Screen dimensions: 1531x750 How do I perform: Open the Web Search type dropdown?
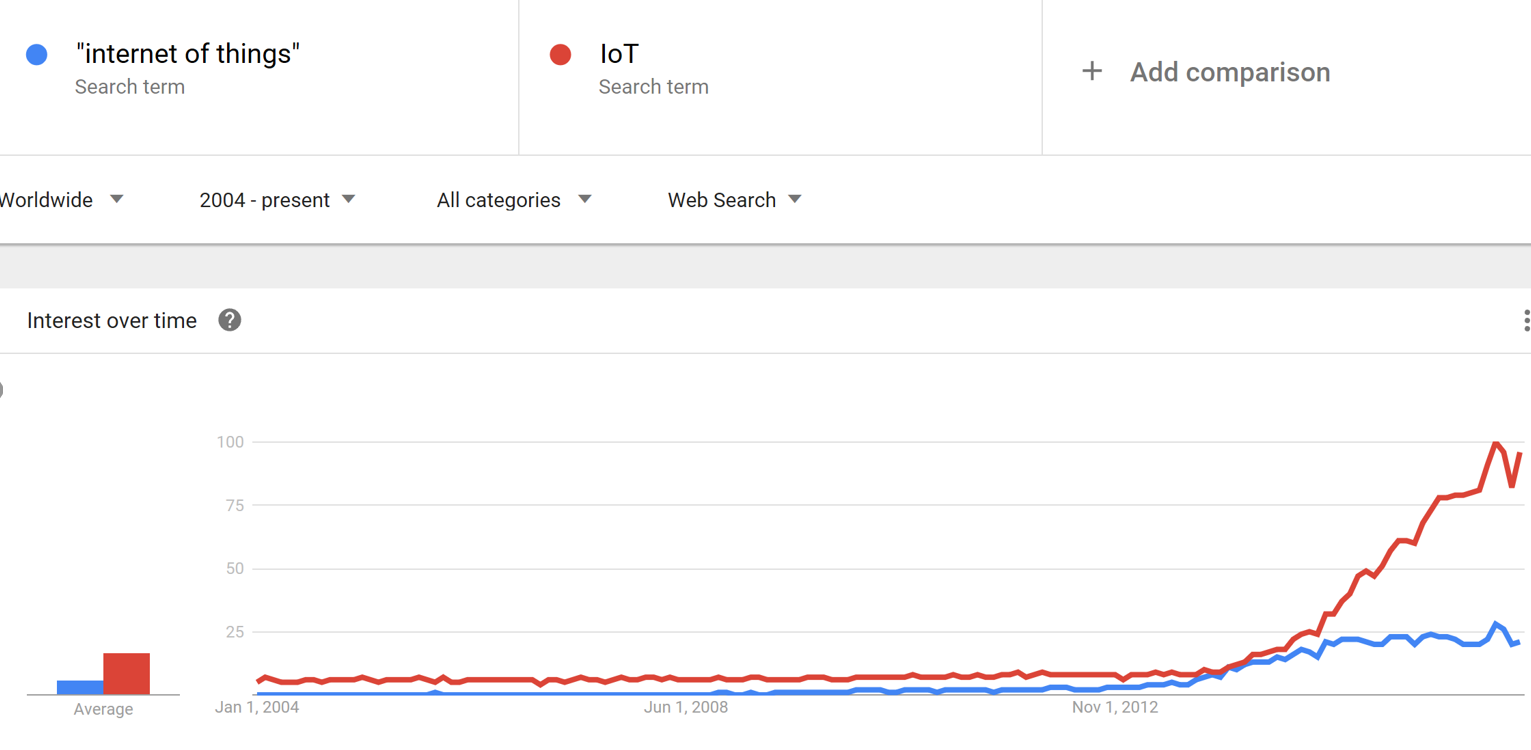click(735, 200)
